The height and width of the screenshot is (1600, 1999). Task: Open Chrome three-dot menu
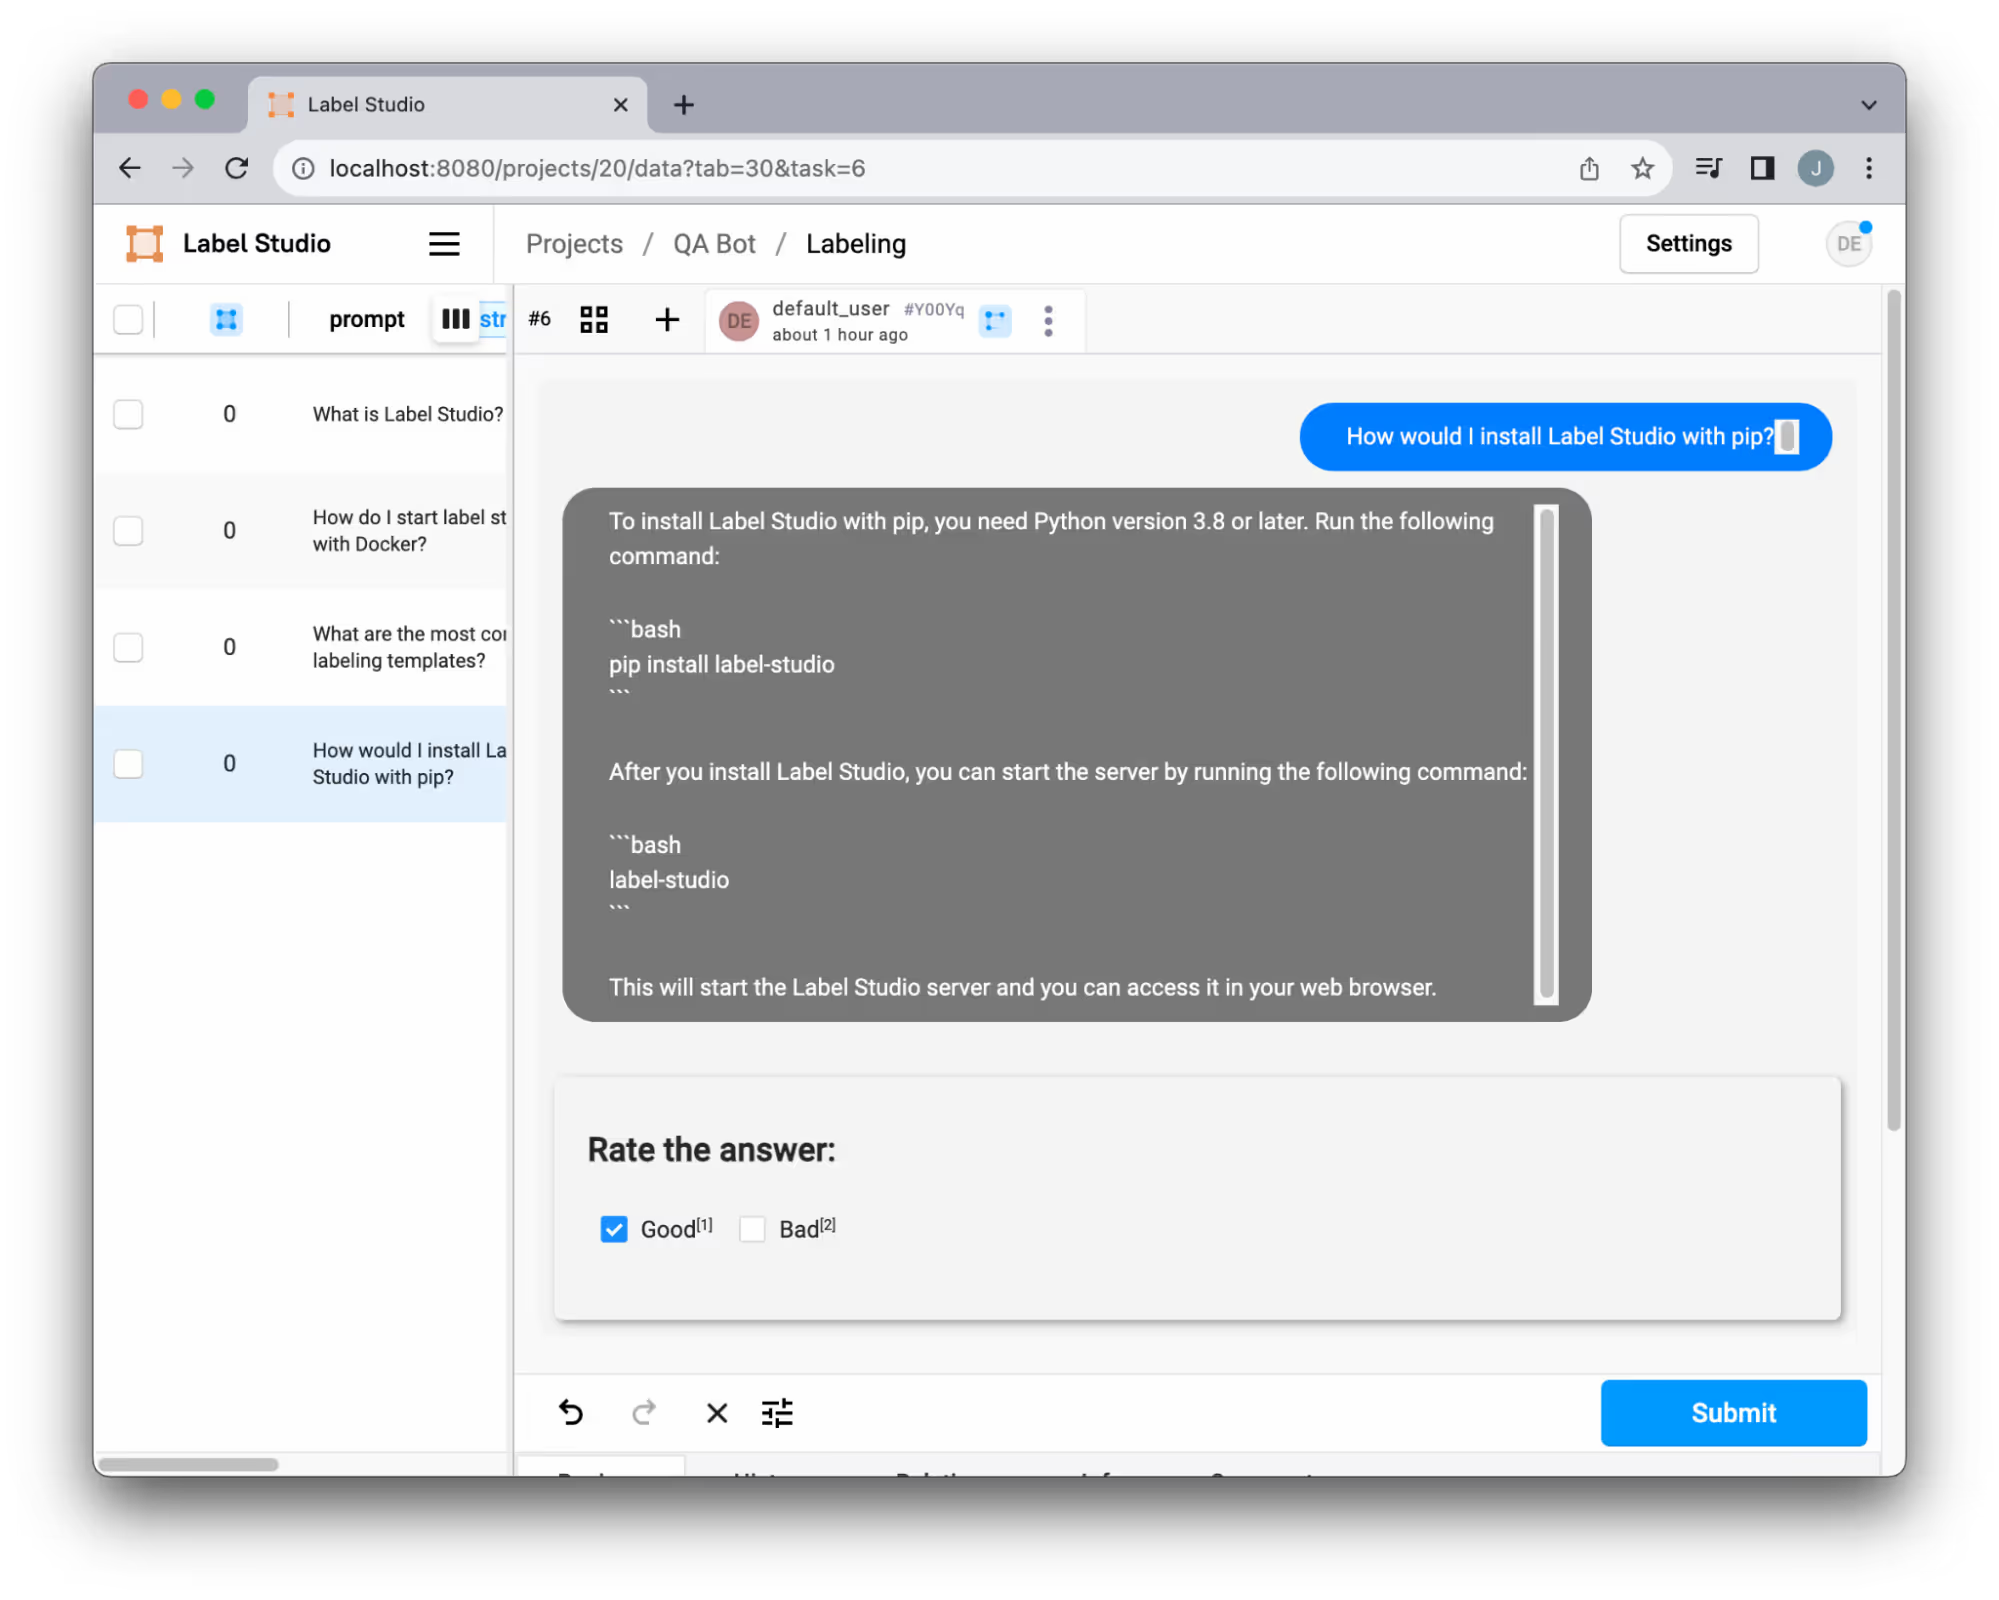(1868, 168)
